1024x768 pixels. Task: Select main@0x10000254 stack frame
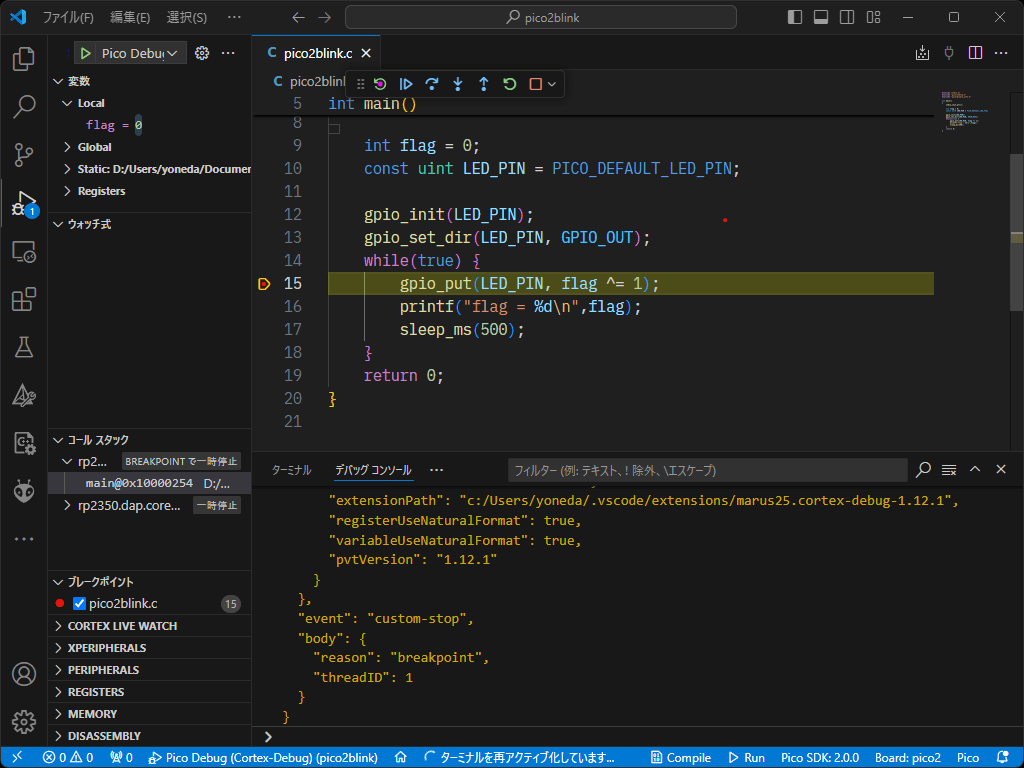pos(150,483)
